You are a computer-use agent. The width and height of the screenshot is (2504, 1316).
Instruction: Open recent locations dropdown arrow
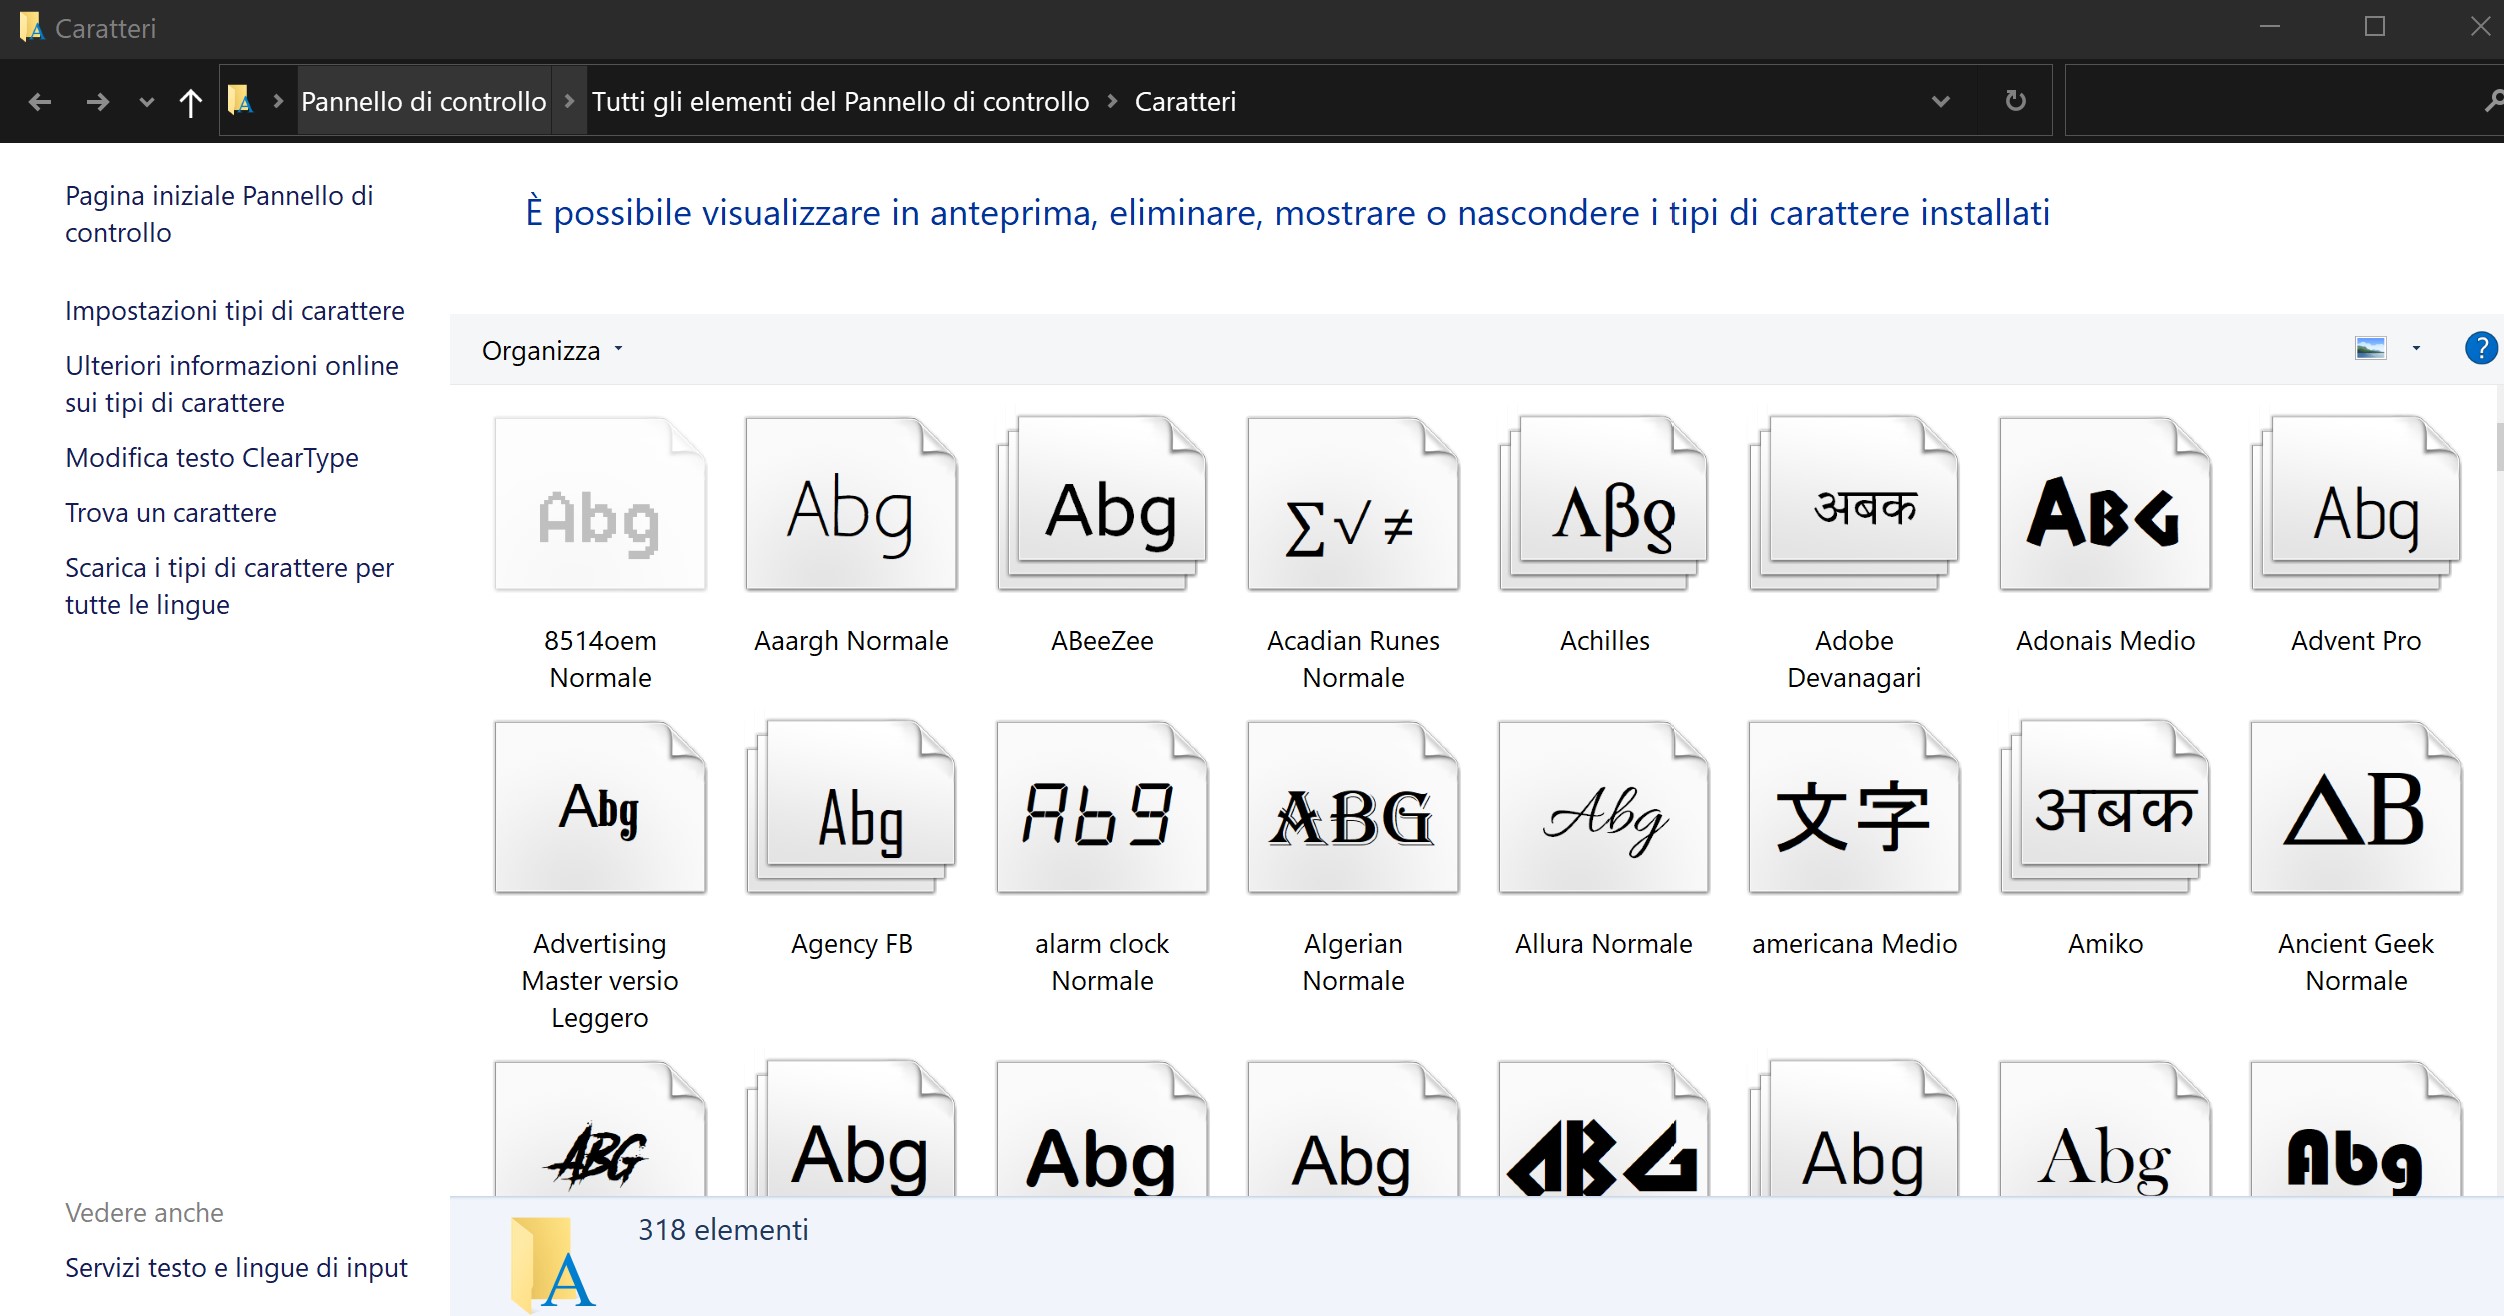[147, 101]
